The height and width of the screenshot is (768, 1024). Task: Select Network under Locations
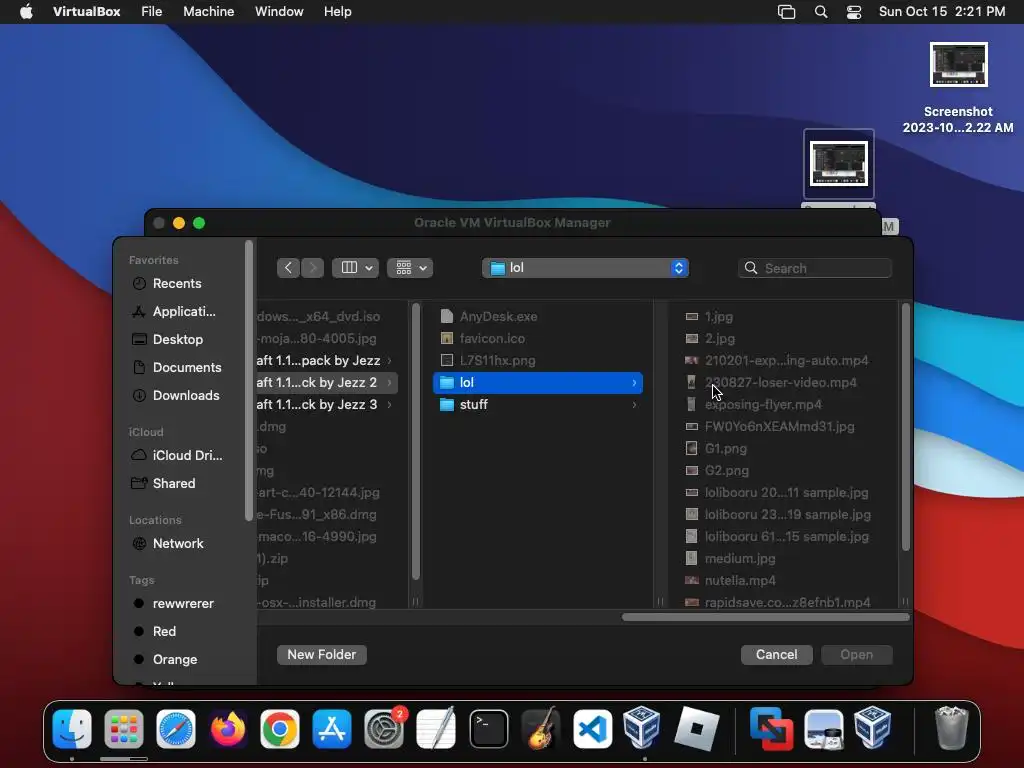click(178, 544)
